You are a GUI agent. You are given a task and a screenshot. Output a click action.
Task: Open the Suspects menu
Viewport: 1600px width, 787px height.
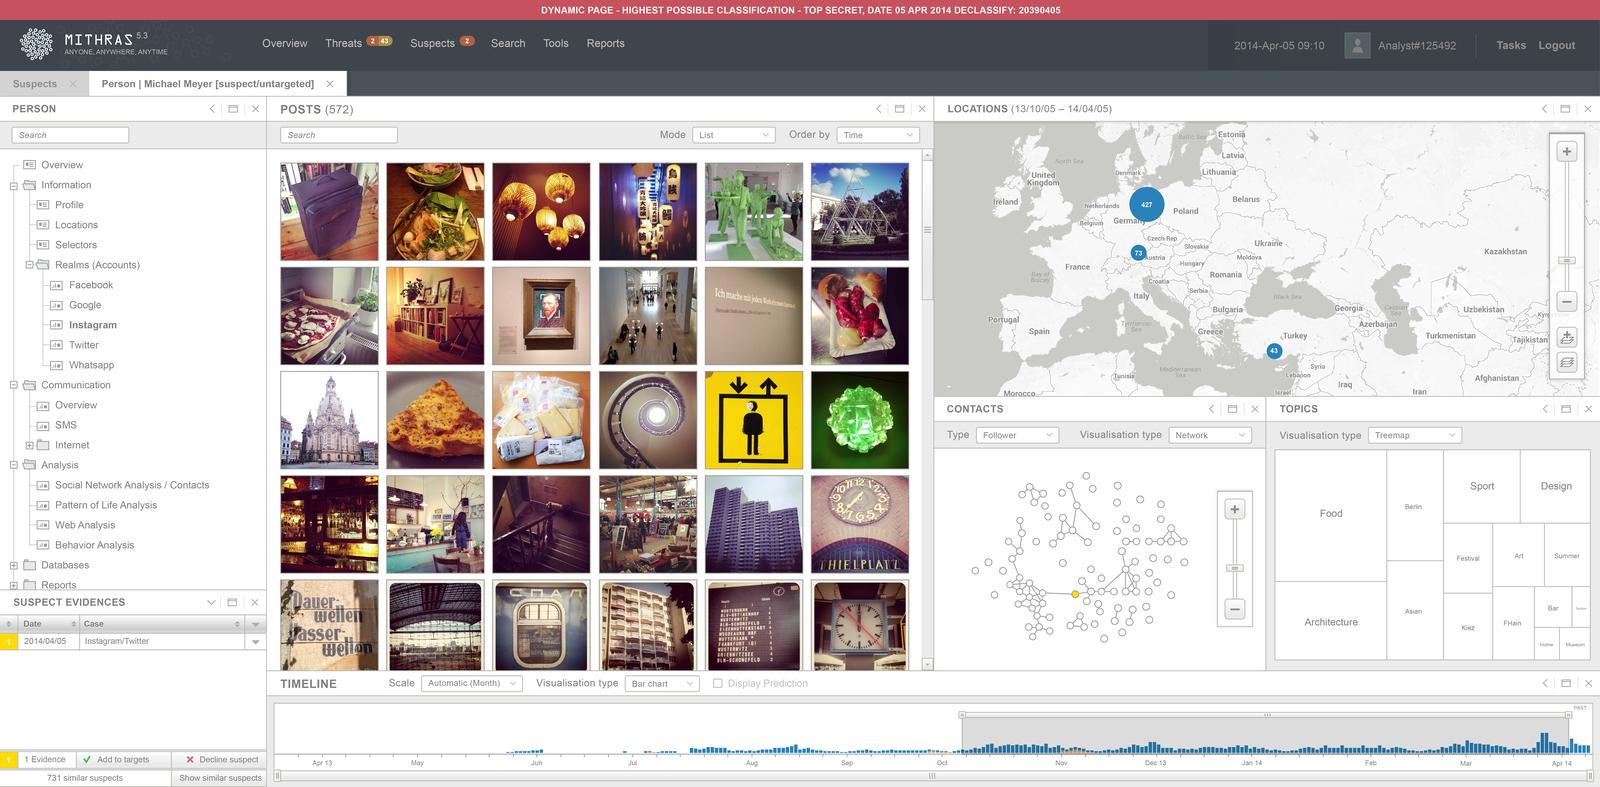[432, 43]
